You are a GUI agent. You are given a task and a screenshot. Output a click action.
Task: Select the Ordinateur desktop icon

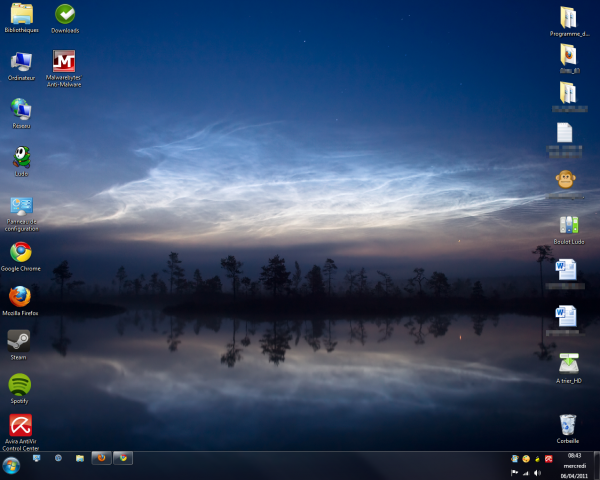point(20,62)
